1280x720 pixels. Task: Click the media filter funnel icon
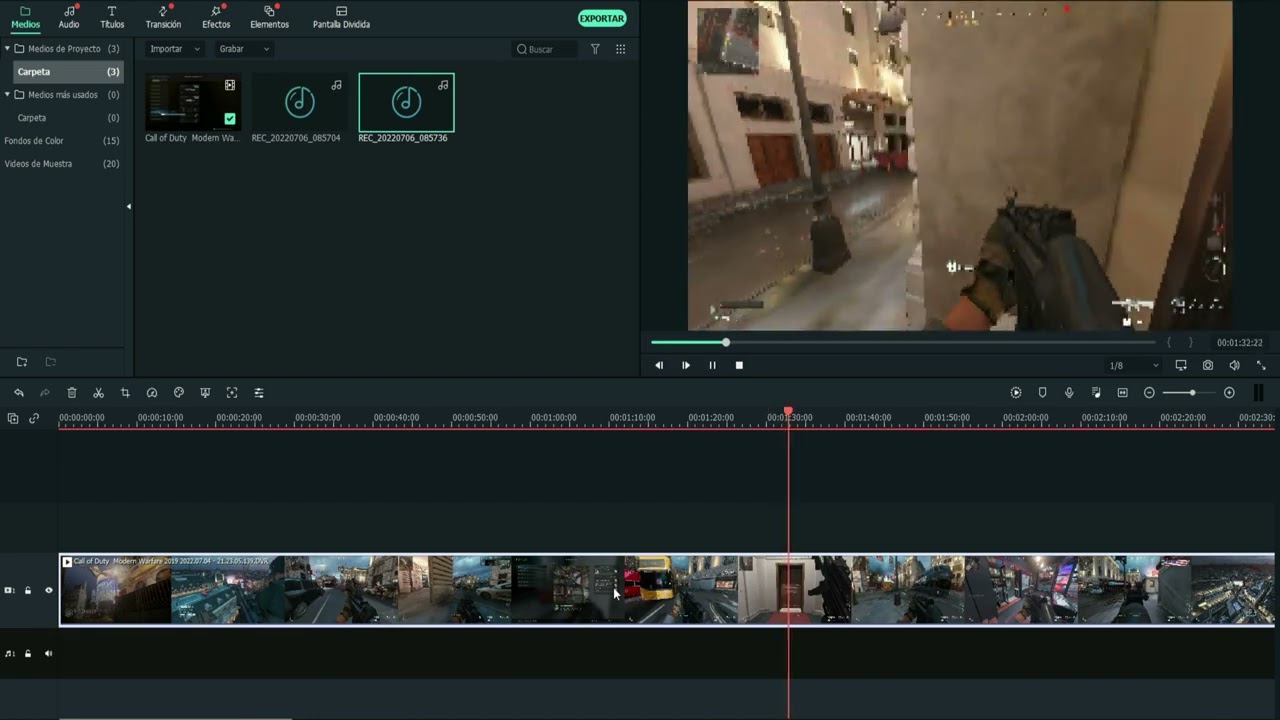(595, 49)
